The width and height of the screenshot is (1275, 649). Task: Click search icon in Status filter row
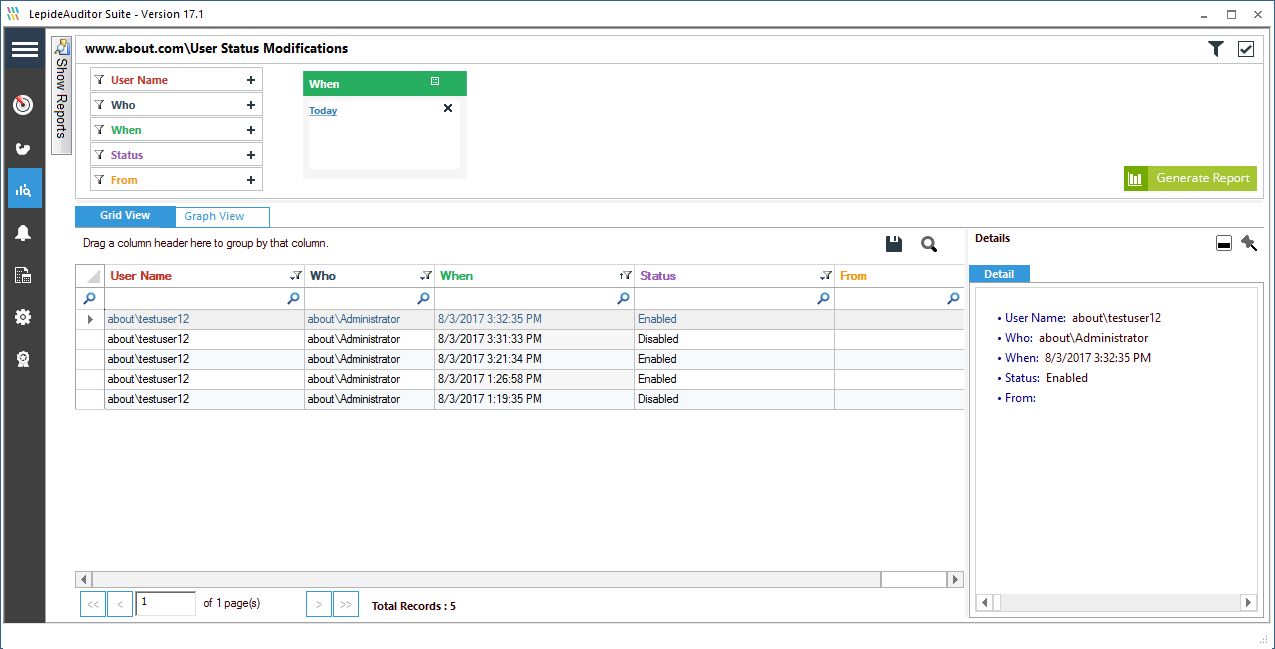824,298
